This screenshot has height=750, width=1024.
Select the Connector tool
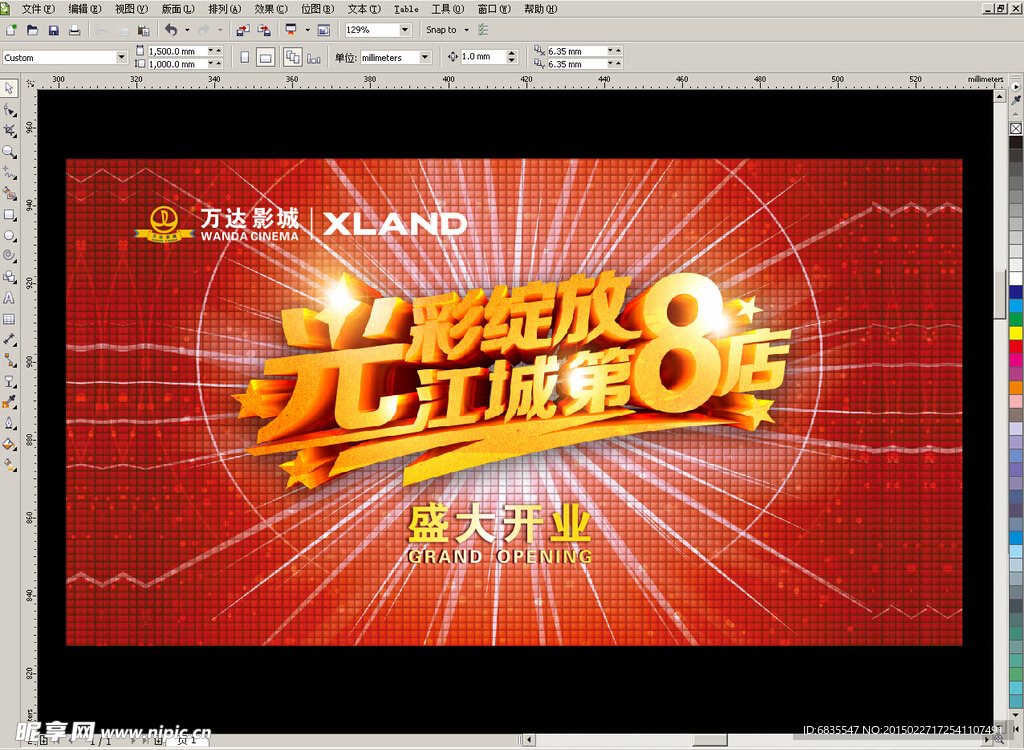click(9, 360)
